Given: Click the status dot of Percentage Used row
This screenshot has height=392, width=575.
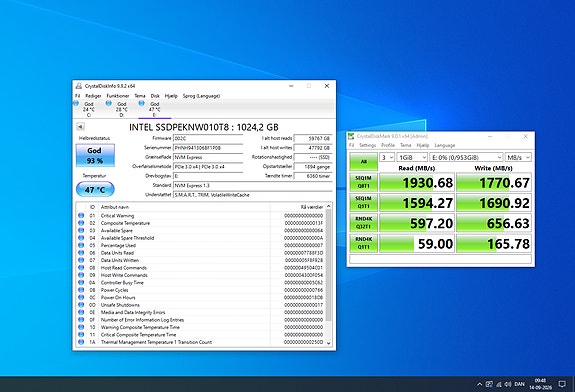Looking at the screenshot, I should (x=81, y=245).
